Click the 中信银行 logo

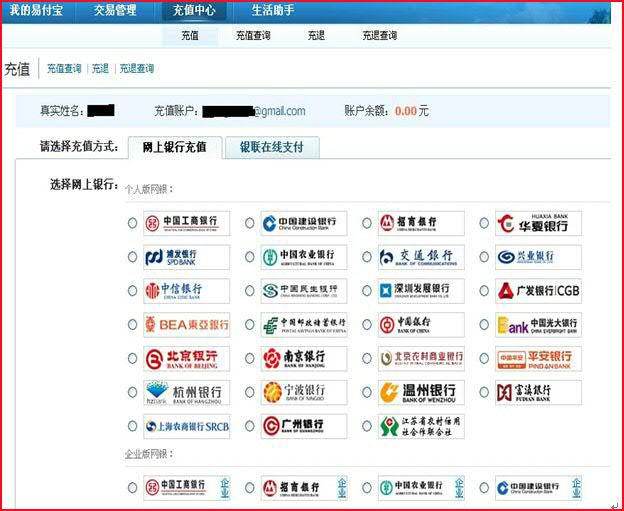[187, 291]
